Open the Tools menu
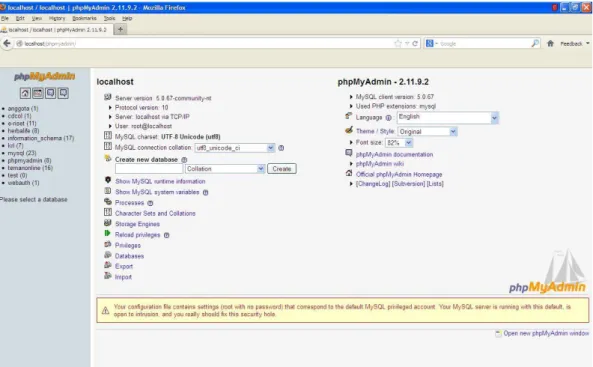The width and height of the screenshot is (593, 367). (x=109, y=18)
